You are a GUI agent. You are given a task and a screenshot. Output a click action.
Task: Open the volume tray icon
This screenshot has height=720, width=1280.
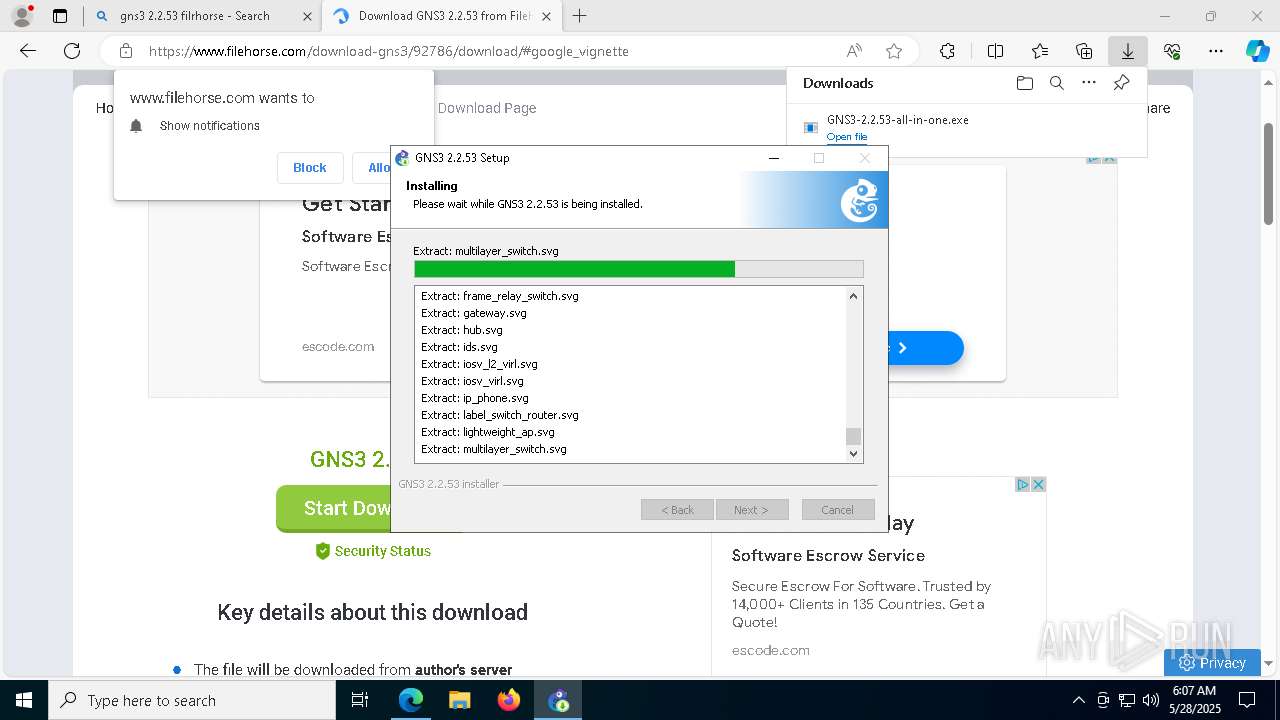tap(1151, 700)
